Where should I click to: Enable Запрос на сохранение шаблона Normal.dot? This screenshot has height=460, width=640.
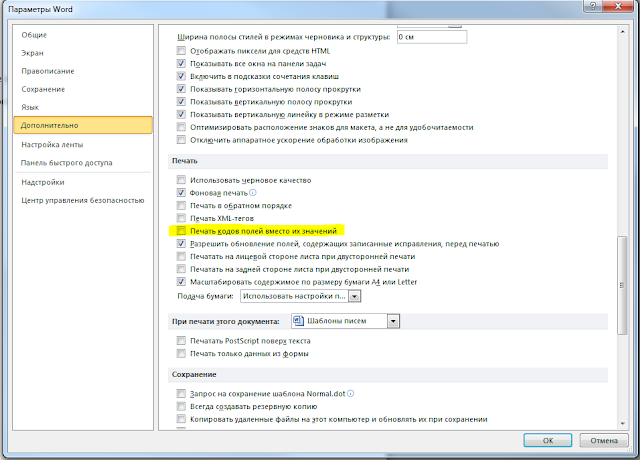coord(181,393)
